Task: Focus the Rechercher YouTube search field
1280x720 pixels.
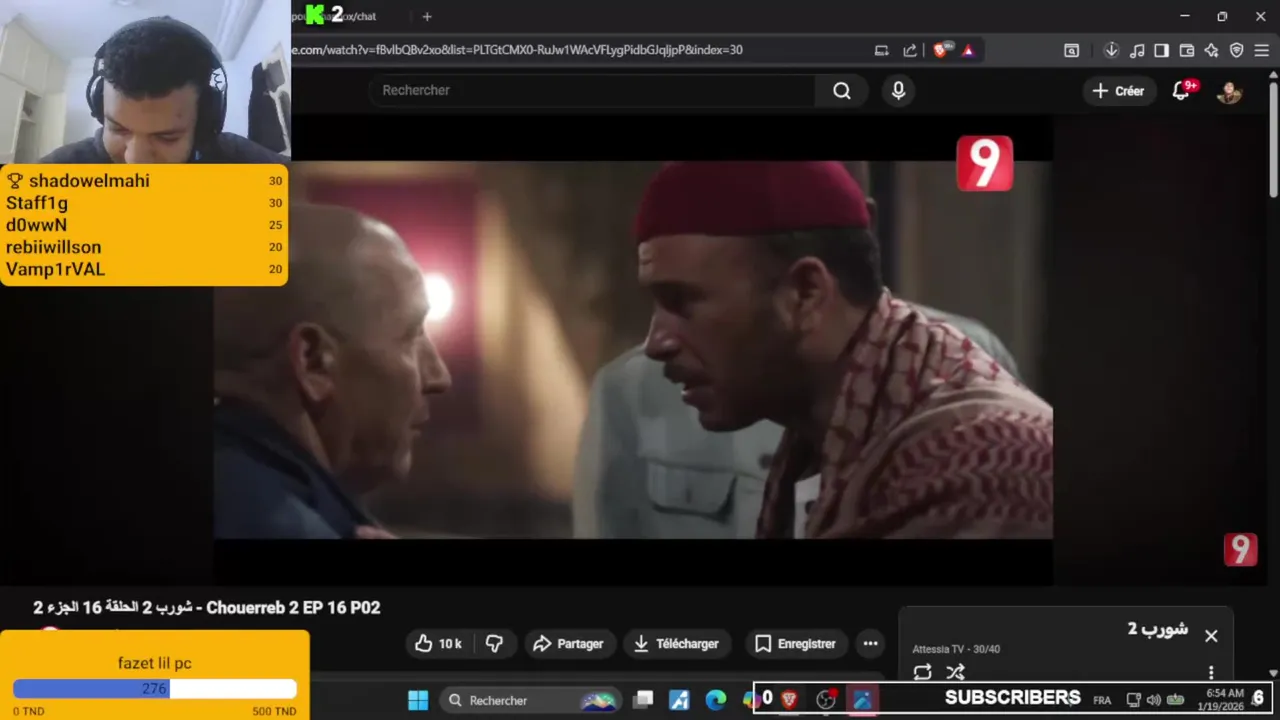Action: click(592, 90)
